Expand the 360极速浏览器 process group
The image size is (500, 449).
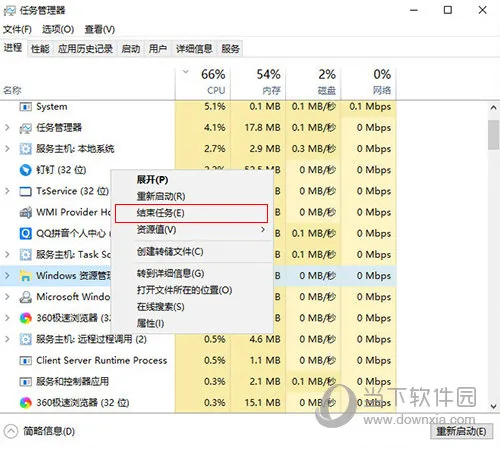click(7, 318)
